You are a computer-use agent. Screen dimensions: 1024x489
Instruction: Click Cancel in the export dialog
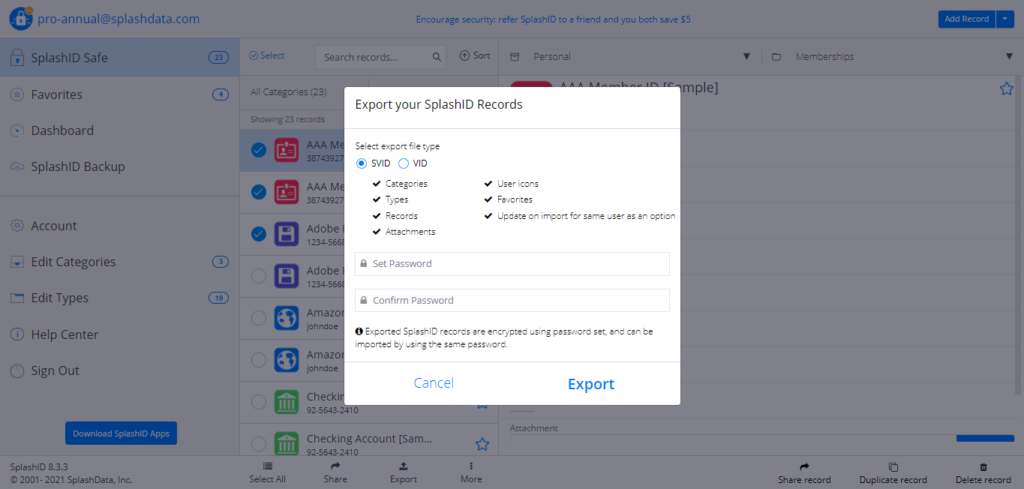pos(433,383)
